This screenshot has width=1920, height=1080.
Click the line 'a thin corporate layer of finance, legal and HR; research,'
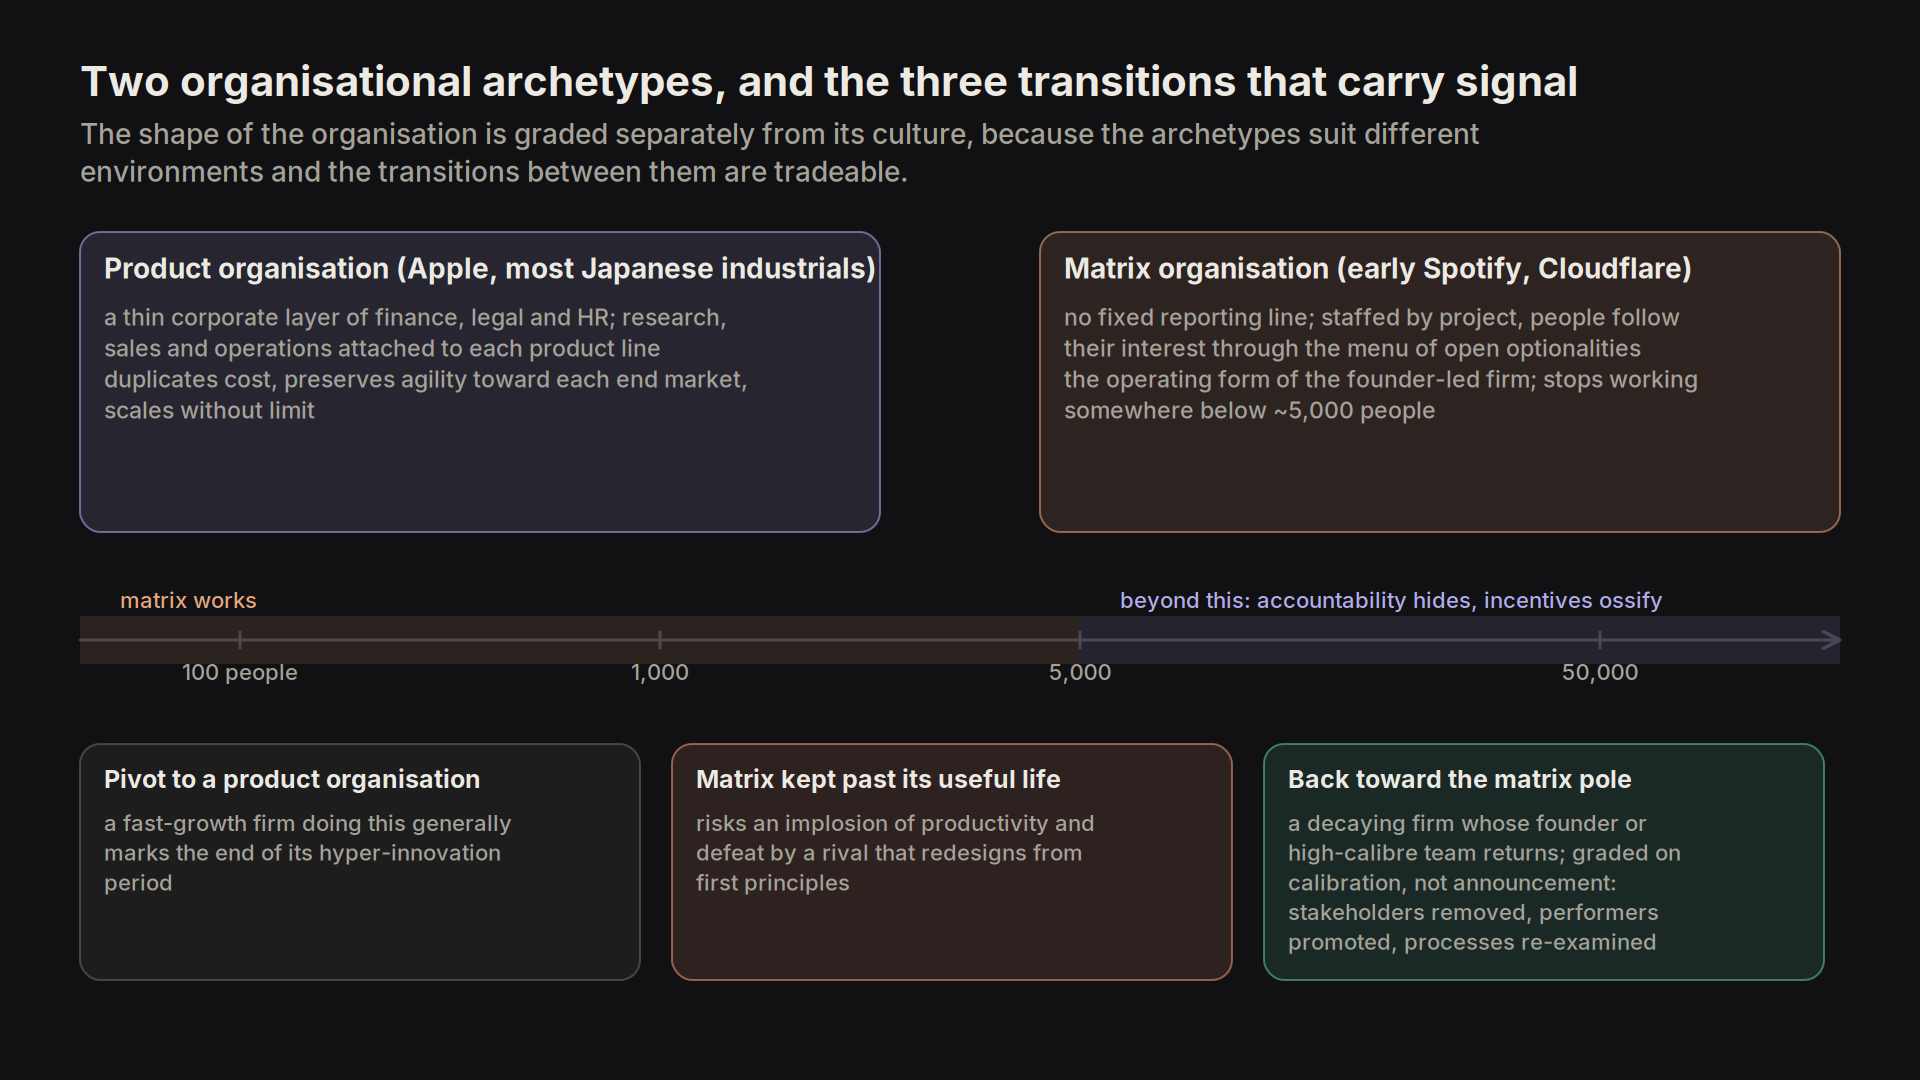click(415, 318)
